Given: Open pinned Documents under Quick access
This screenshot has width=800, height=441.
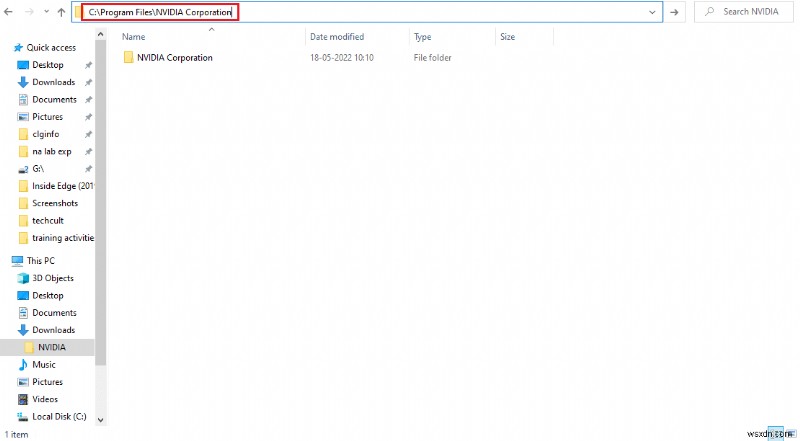Looking at the screenshot, I should [x=55, y=100].
